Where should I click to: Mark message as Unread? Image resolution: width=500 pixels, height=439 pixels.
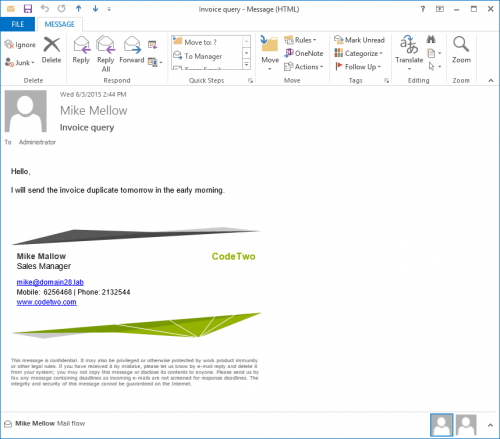pos(359,40)
